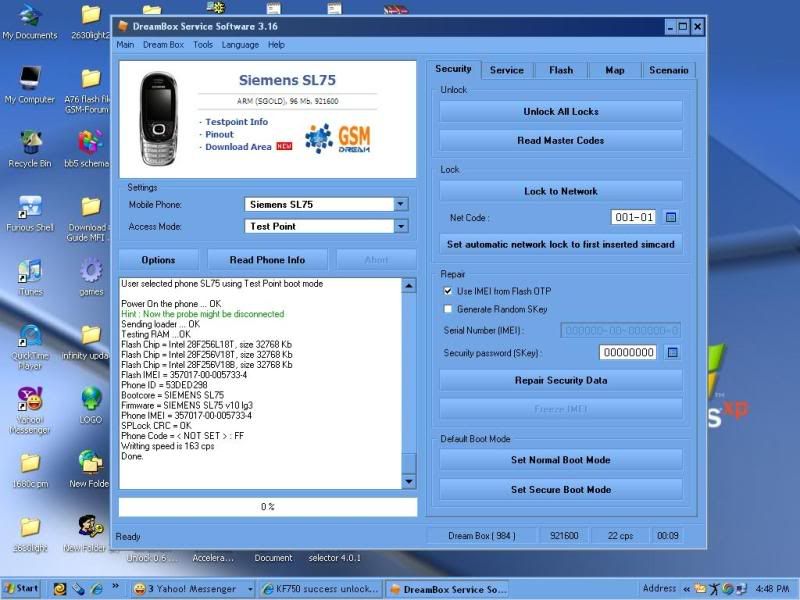Click the Security password SKey field
Screen dimensions: 800x600
[x=628, y=352]
